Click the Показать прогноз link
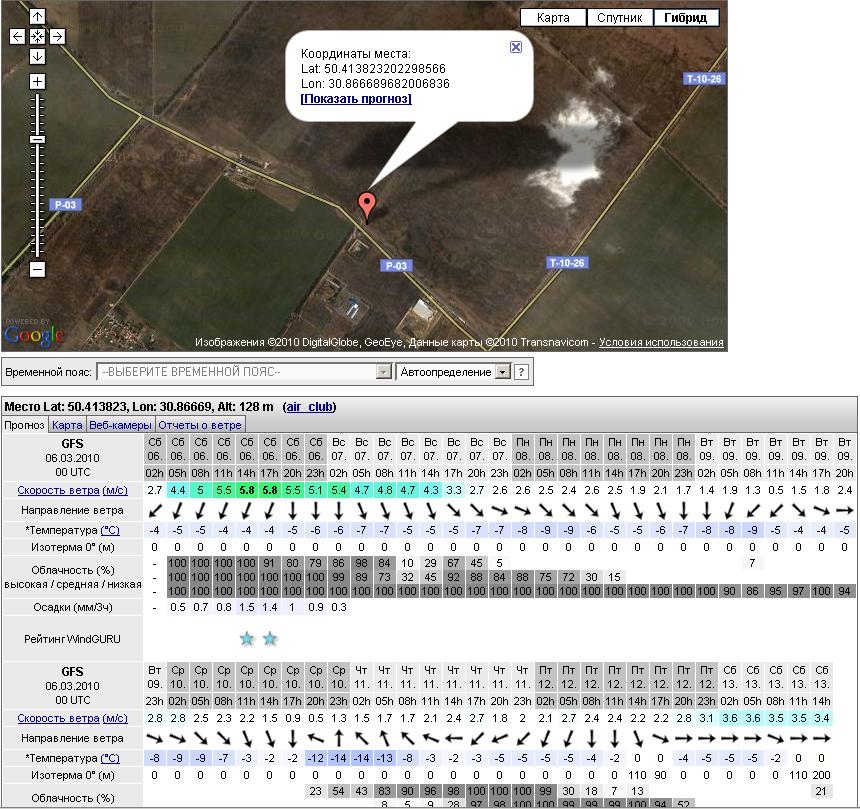Screen dimensions: 860x809 [356, 99]
